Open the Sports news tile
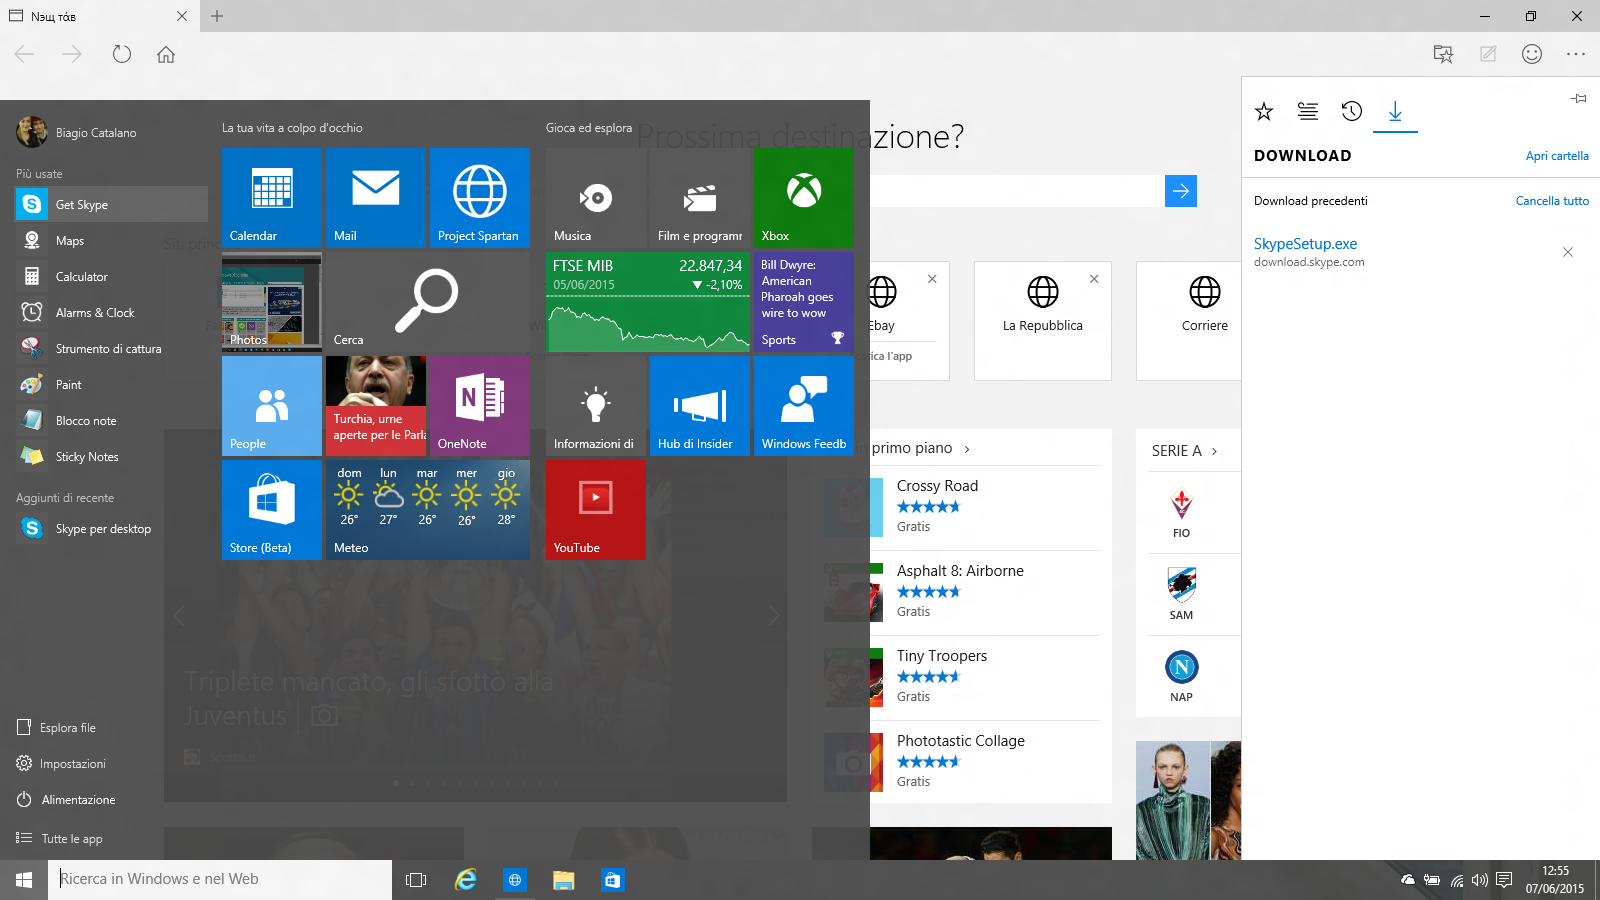The height and width of the screenshot is (900, 1600). [803, 301]
